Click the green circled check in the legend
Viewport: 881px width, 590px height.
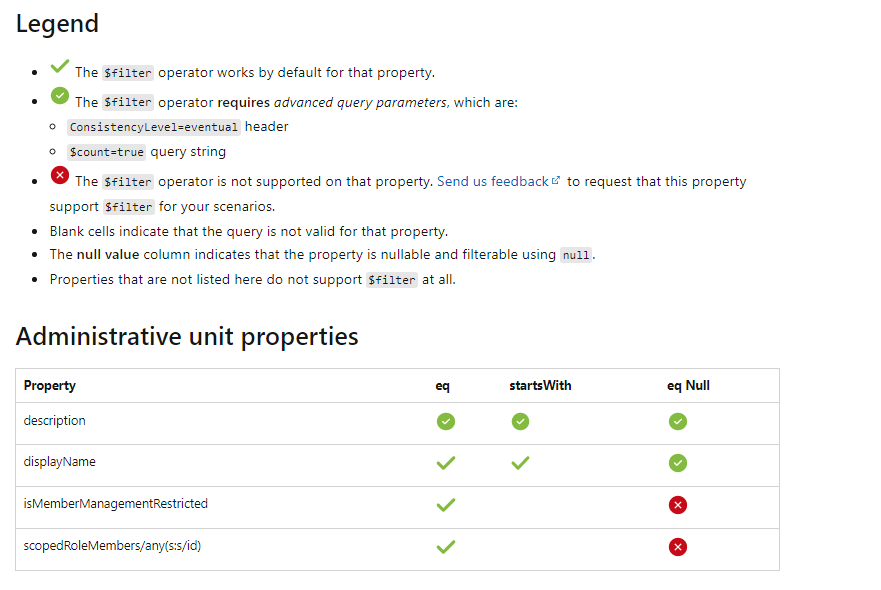[60, 96]
